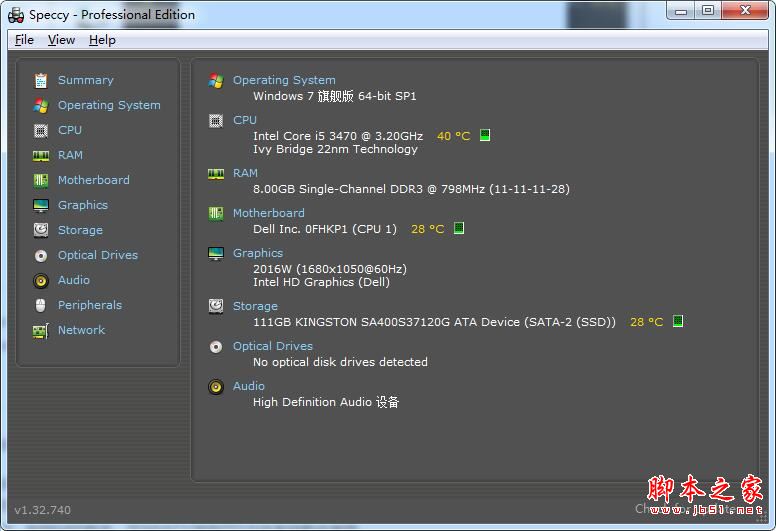
Task: Click the 8.00GB Single-Channel DDR3 text
Action: [411, 189]
